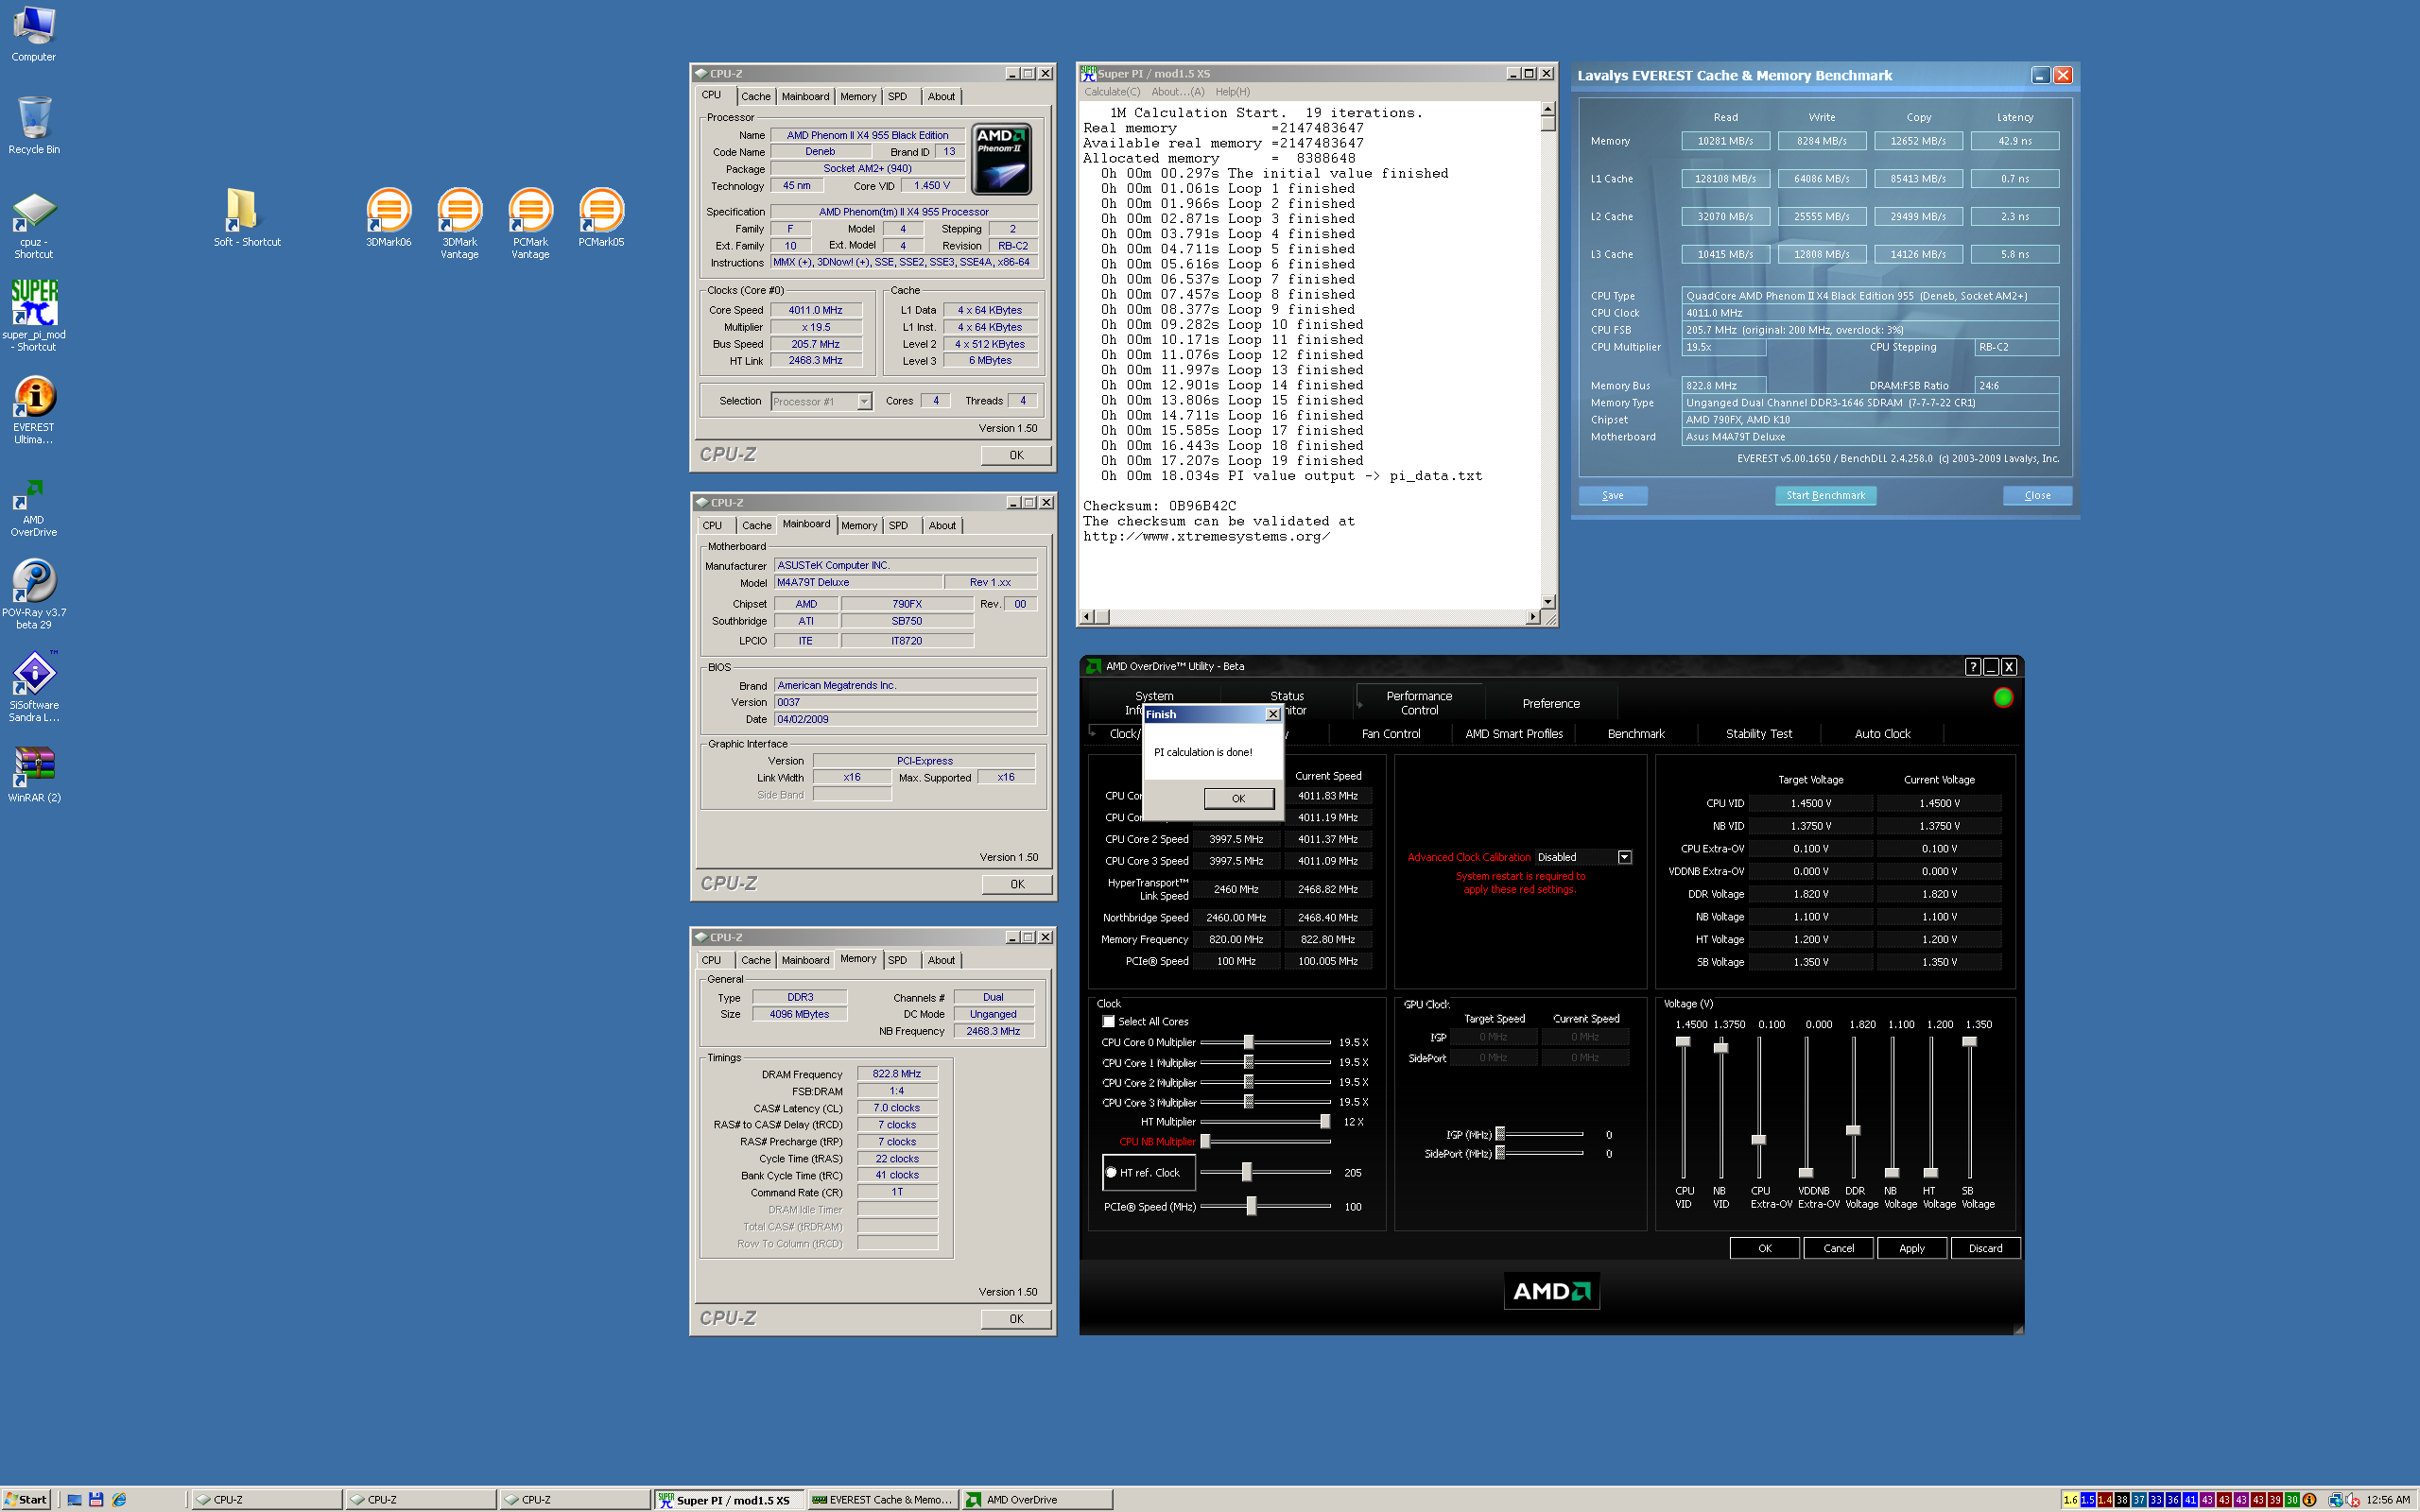Image resolution: width=2420 pixels, height=1512 pixels.
Task: Click Checksum 0B96B42C text in Super PI
Action: pos(1159,506)
